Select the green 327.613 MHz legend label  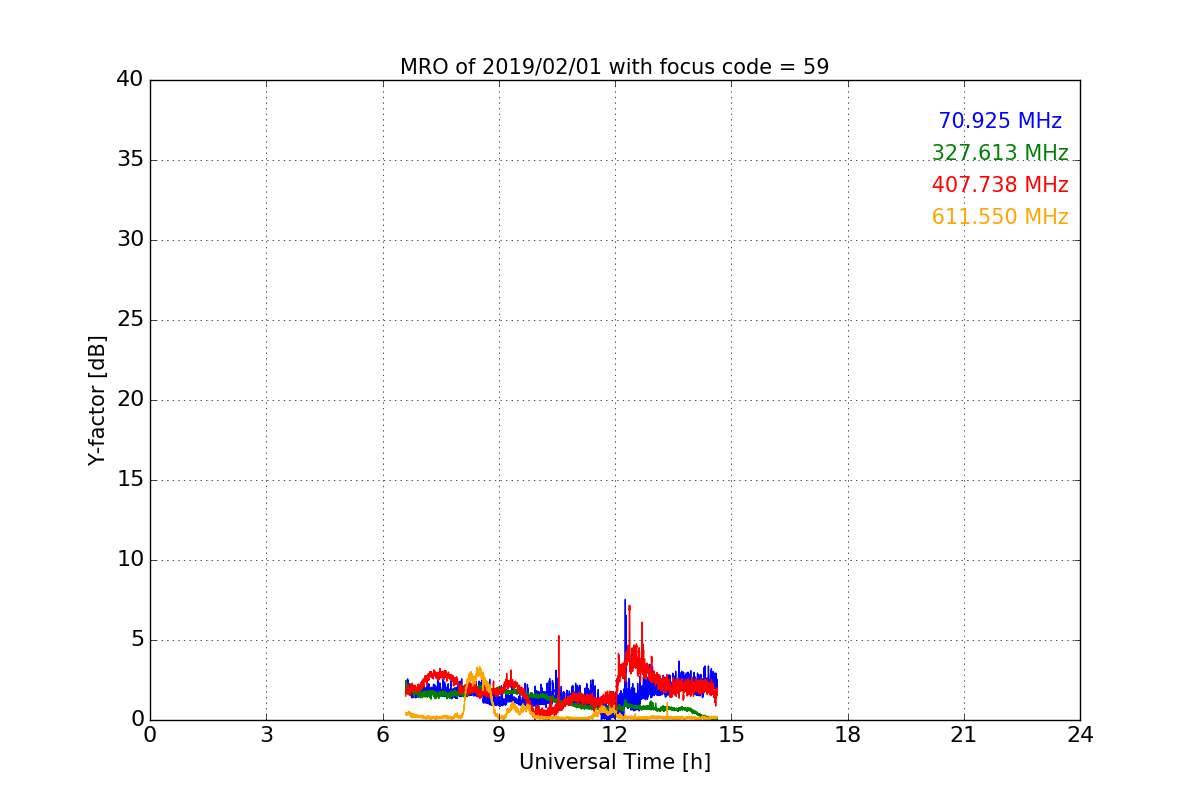coord(1000,153)
